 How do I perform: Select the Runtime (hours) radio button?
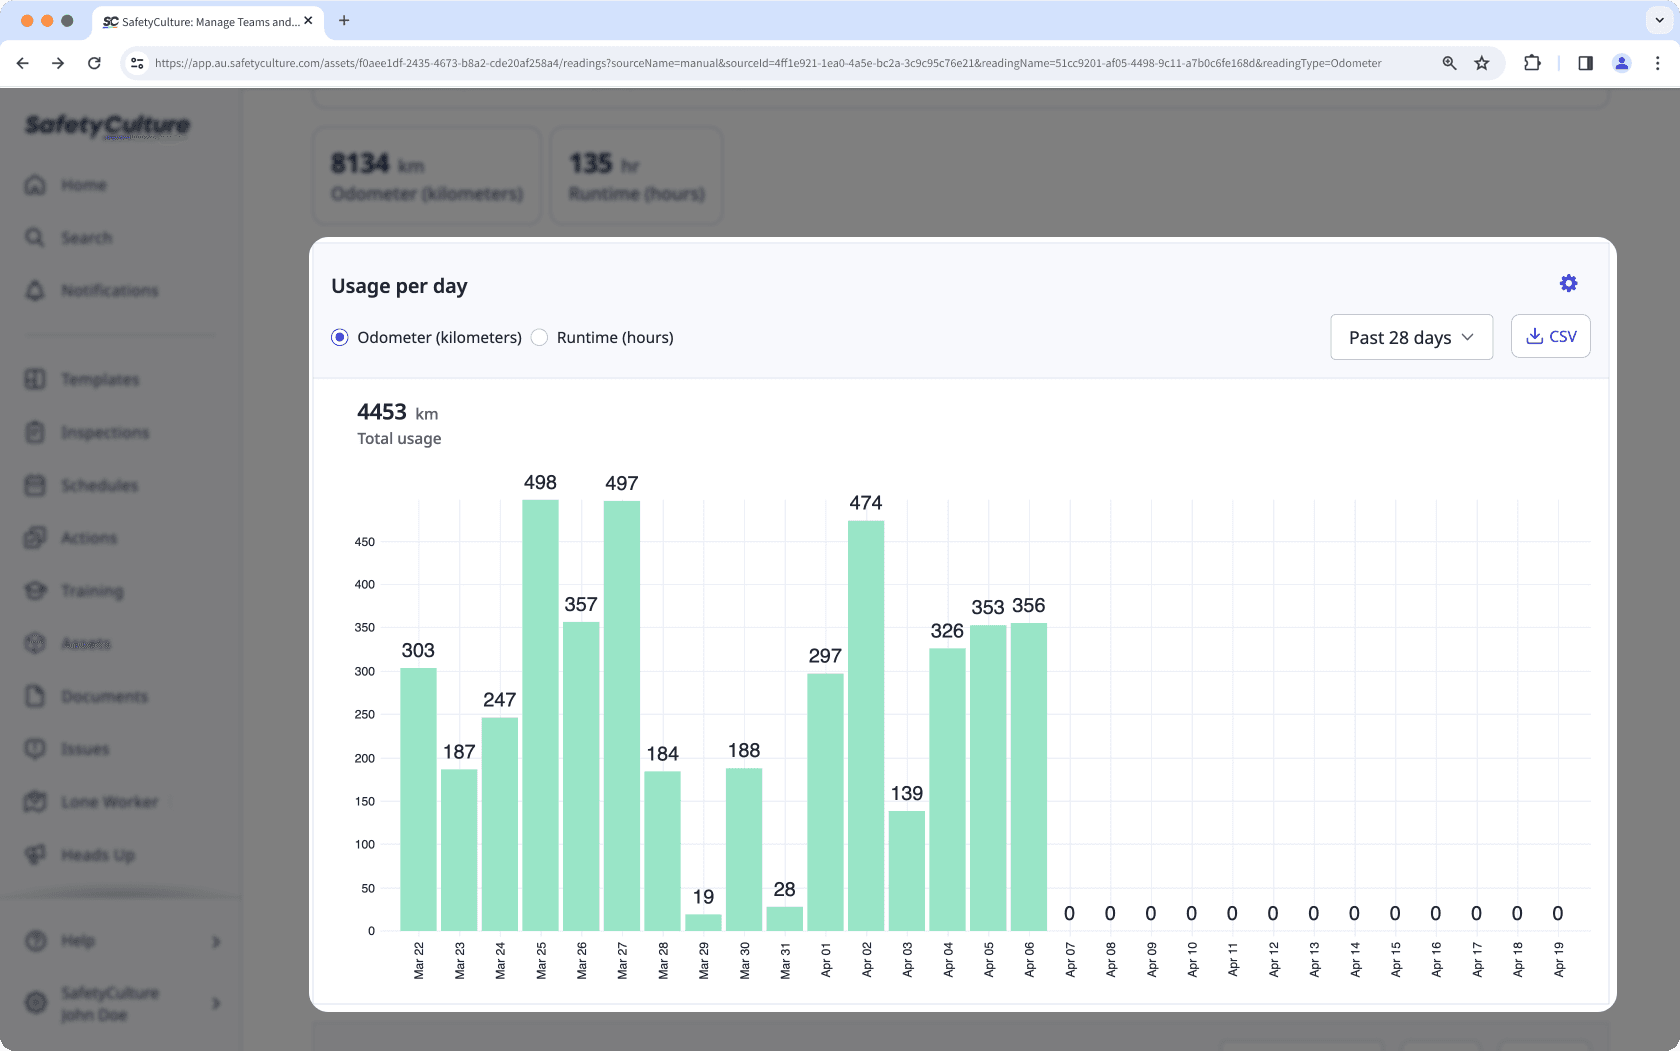click(x=539, y=337)
